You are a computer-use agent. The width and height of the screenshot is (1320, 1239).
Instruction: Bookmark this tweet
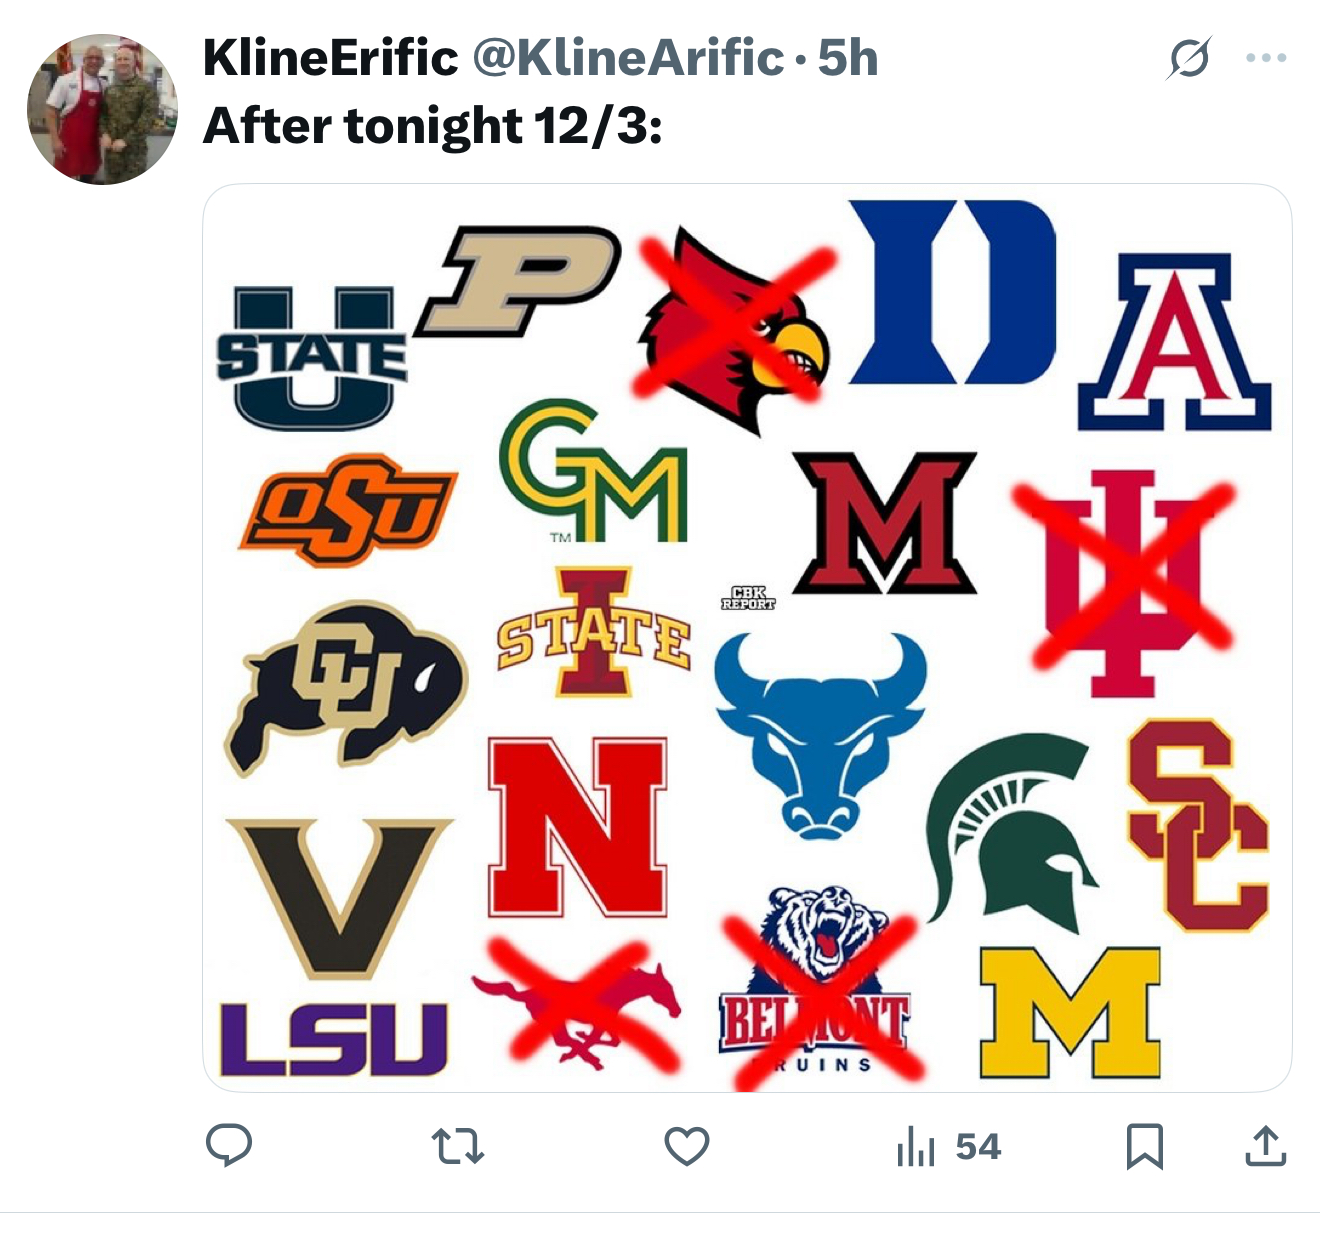[1144, 1146]
